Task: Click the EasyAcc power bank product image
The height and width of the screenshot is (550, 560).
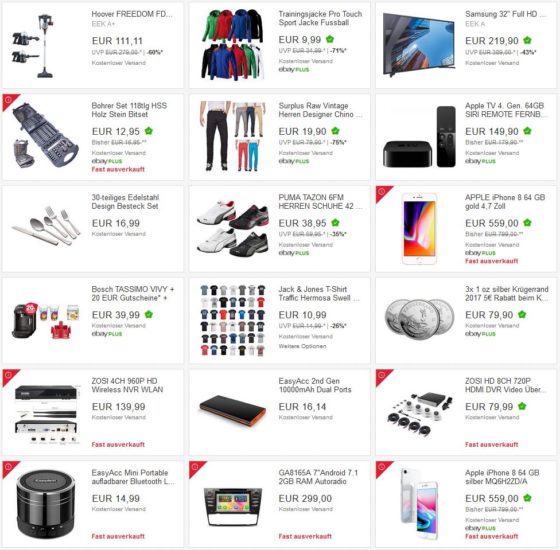Action: (233, 410)
